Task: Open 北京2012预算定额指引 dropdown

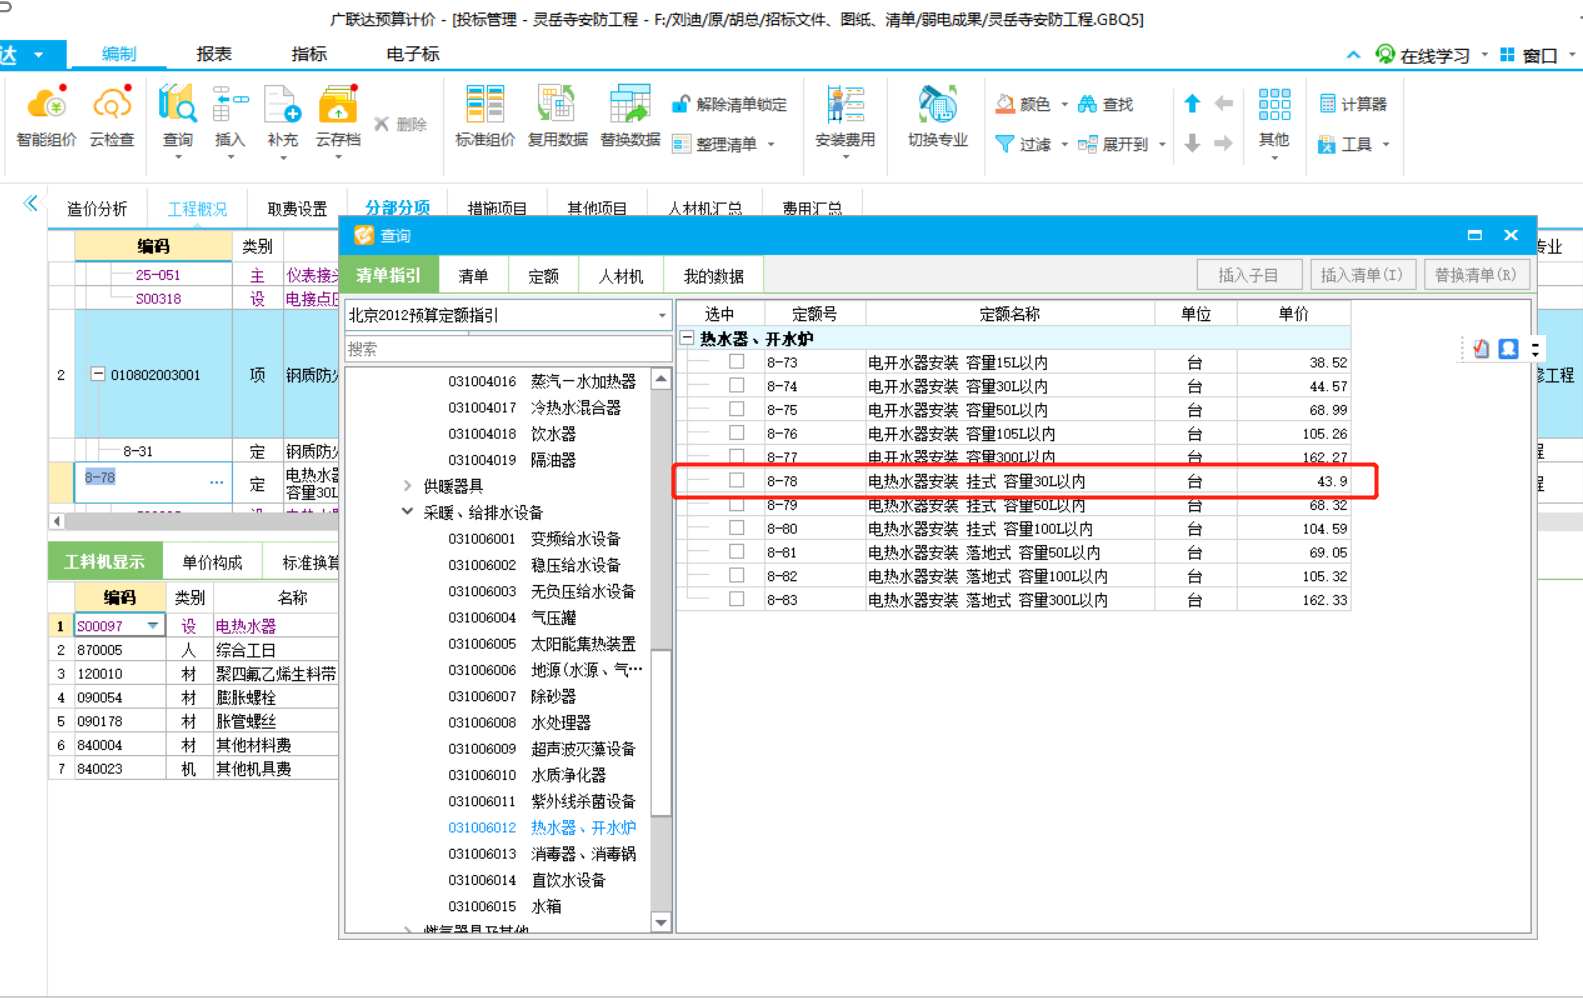Action: pos(661,315)
